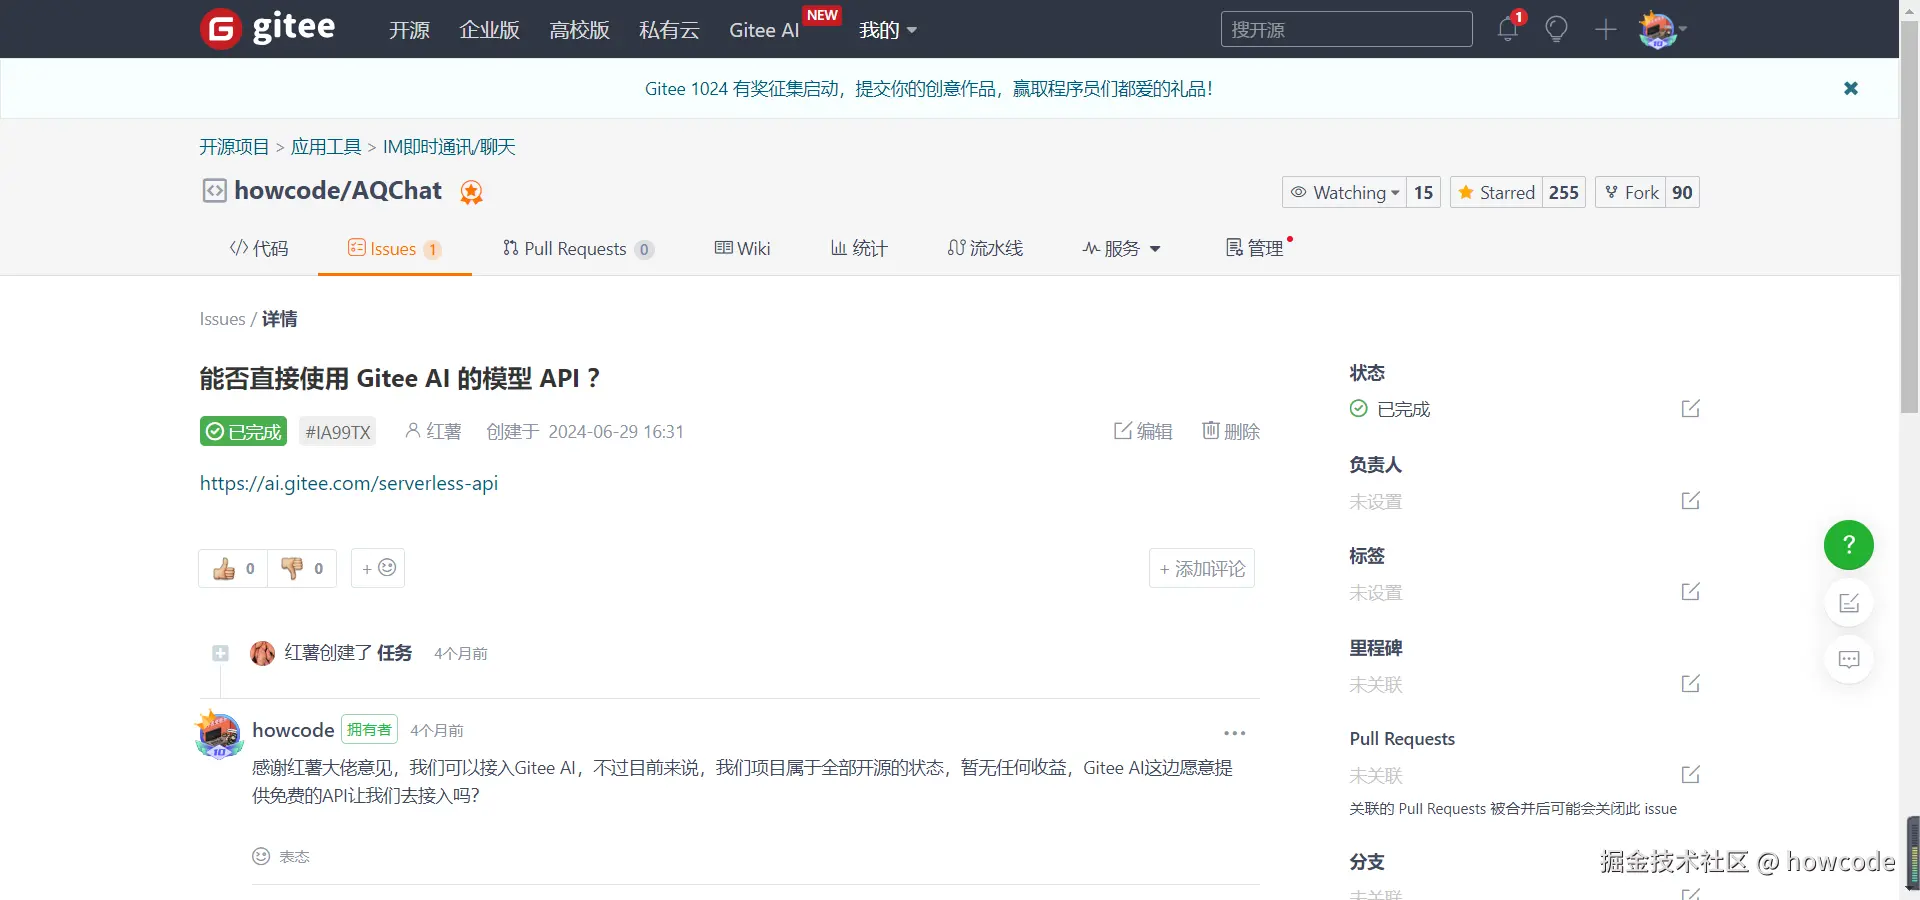Screen dimensions: 1920x900
Task: Go to 私有云 in top navigation
Action: click(x=669, y=30)
